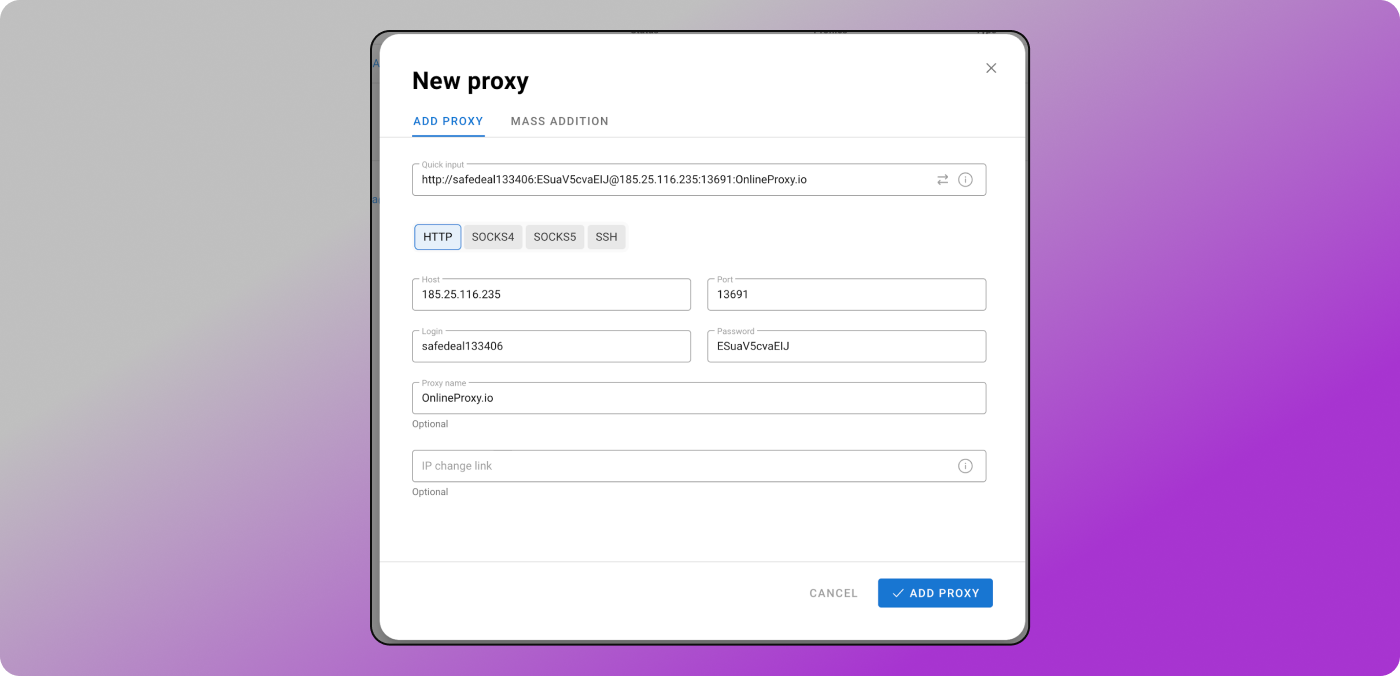Click into the Host field
Screen dimensions: 1400x676
click(551, 295)
